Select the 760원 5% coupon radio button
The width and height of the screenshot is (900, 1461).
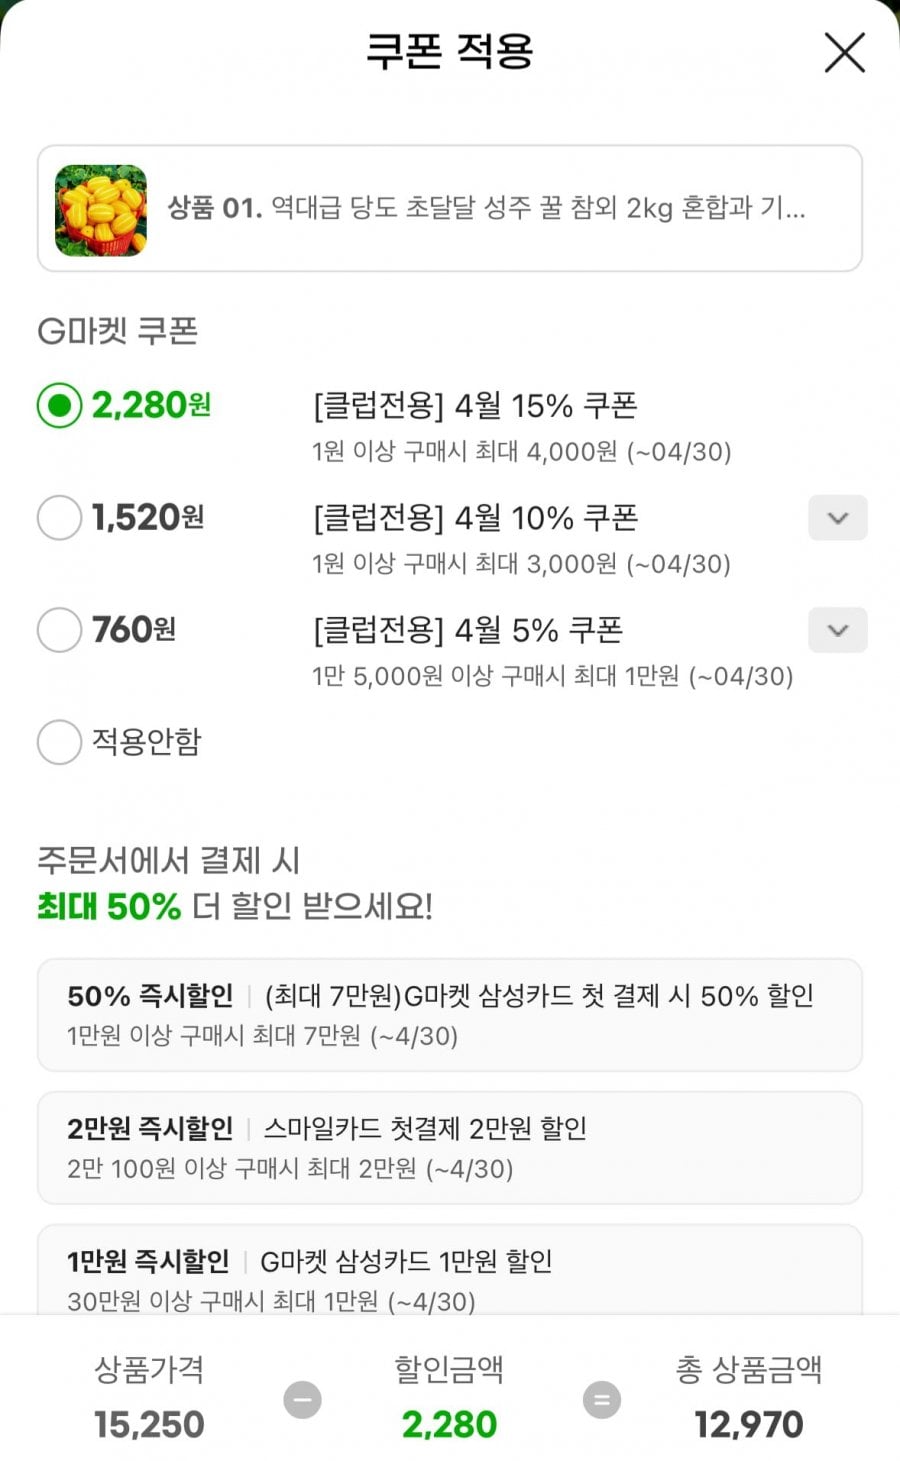click(x=59, y=630)
